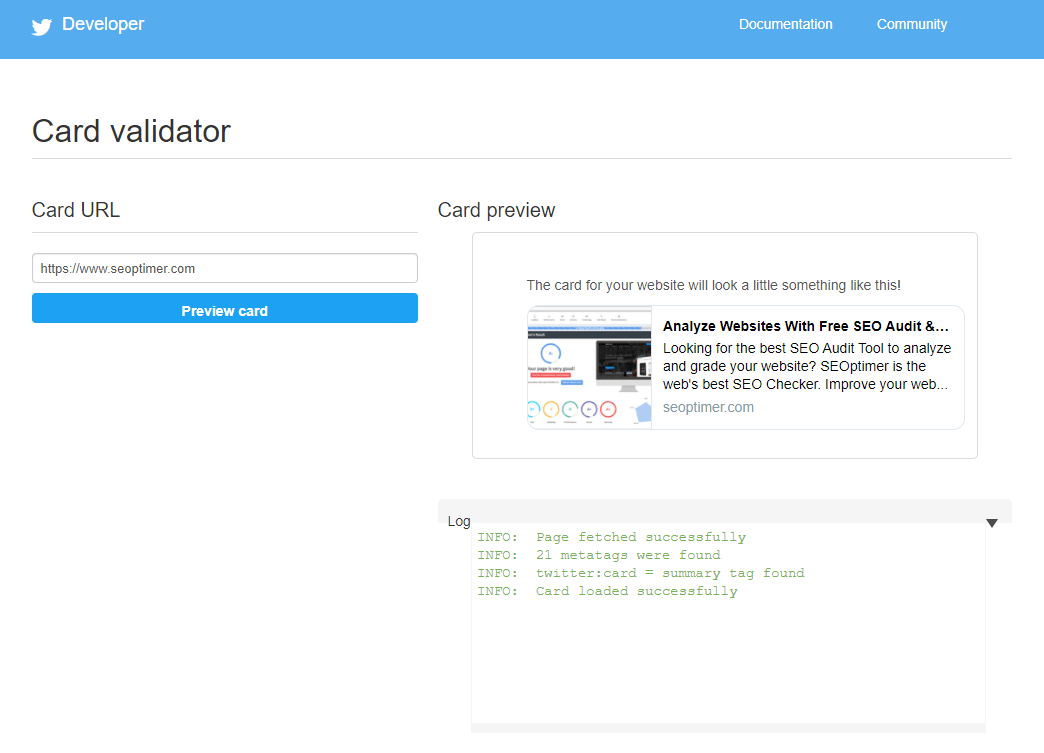Collapse the Log panel with the triangle arrow
Viewport: 1044px width, 753px height.
point(991,523)
